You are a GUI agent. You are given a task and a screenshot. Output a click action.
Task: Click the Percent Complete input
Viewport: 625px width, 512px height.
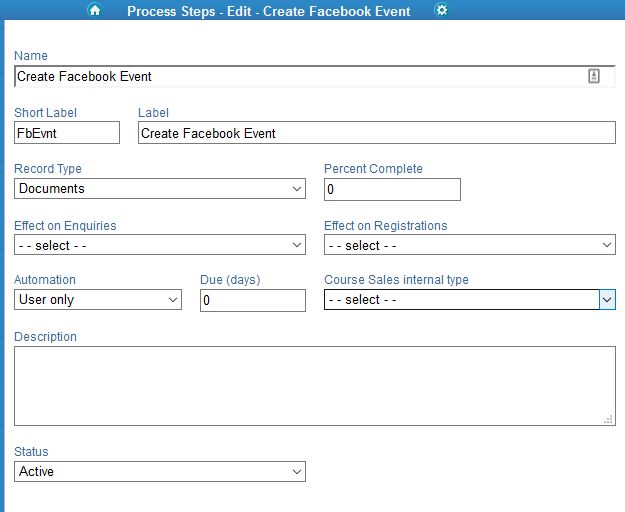coord(392,190)
